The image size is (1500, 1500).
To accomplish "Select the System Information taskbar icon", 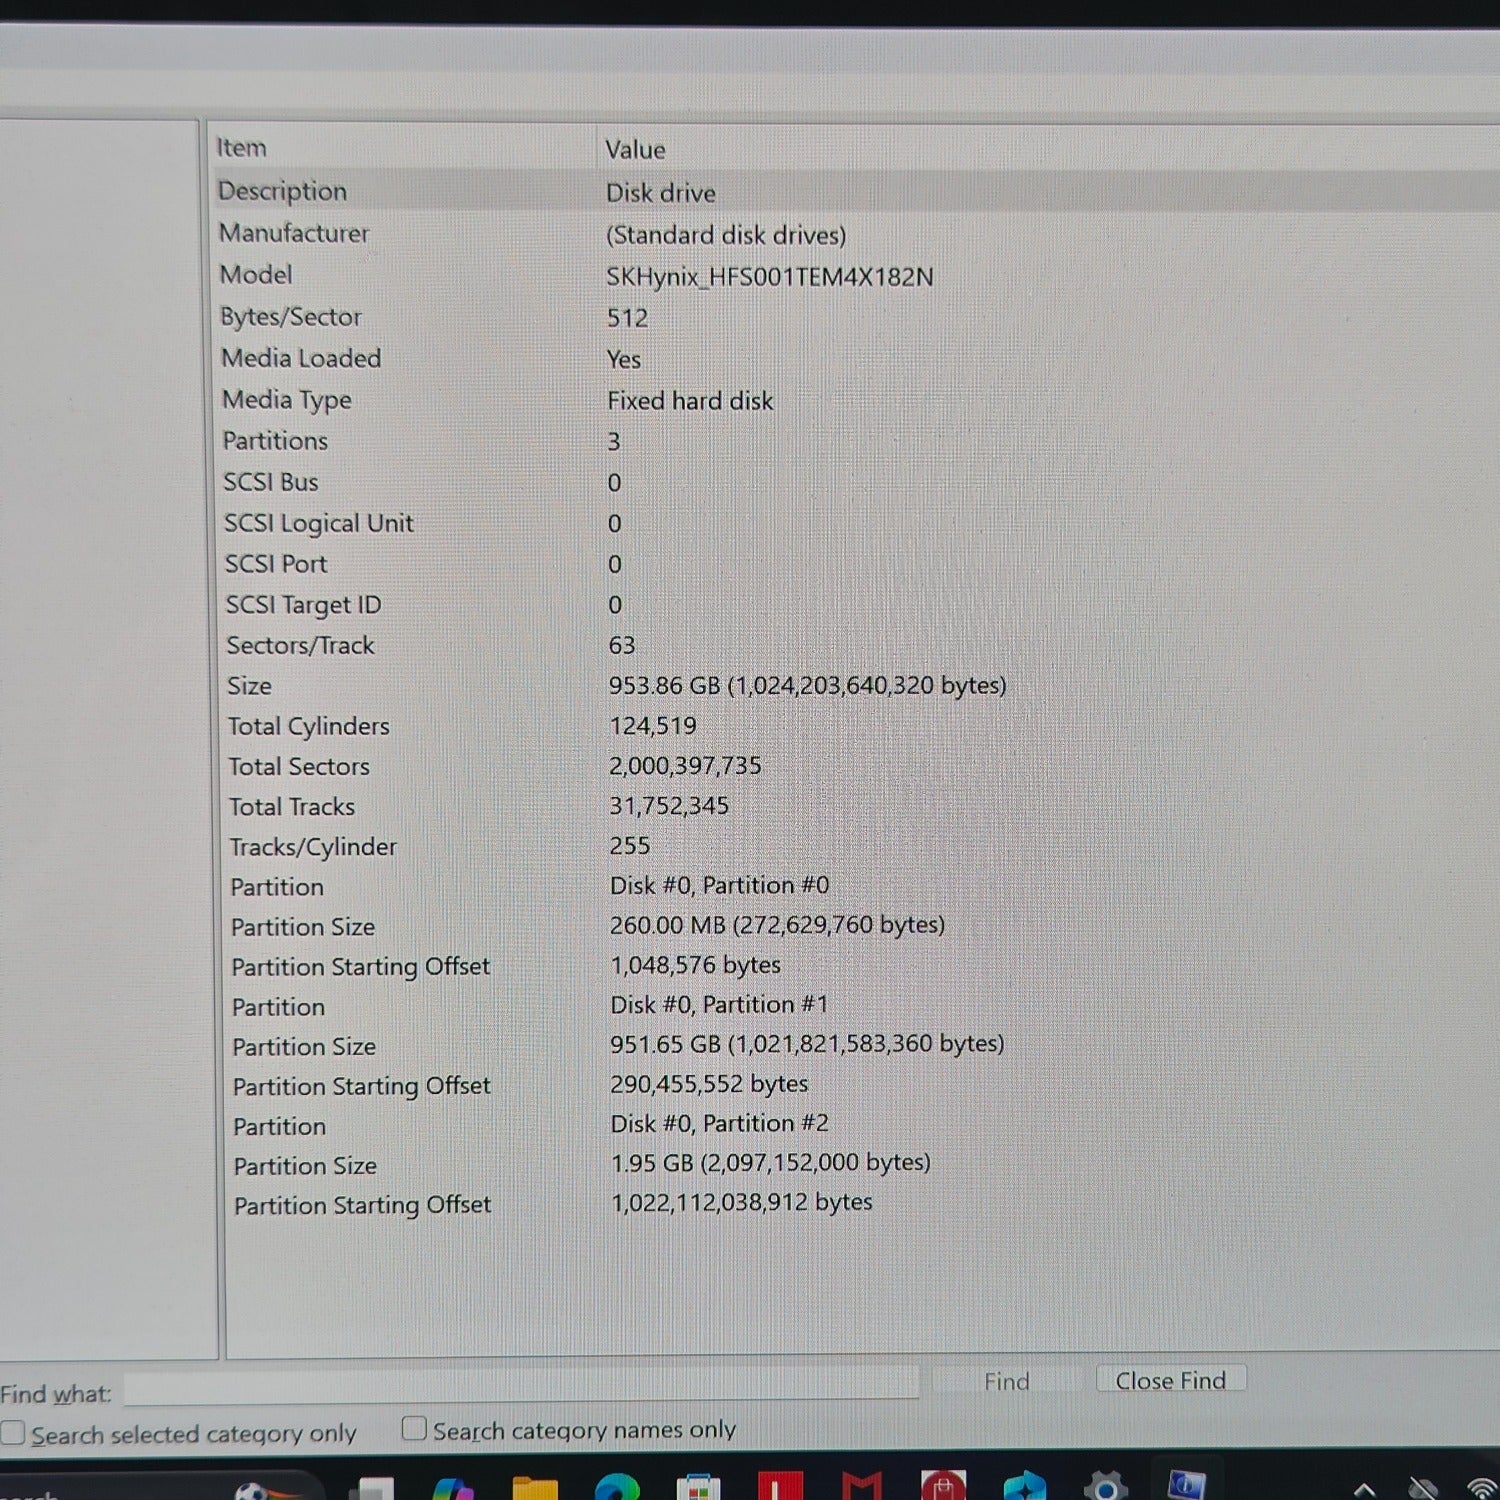I will point(1186,1486).
